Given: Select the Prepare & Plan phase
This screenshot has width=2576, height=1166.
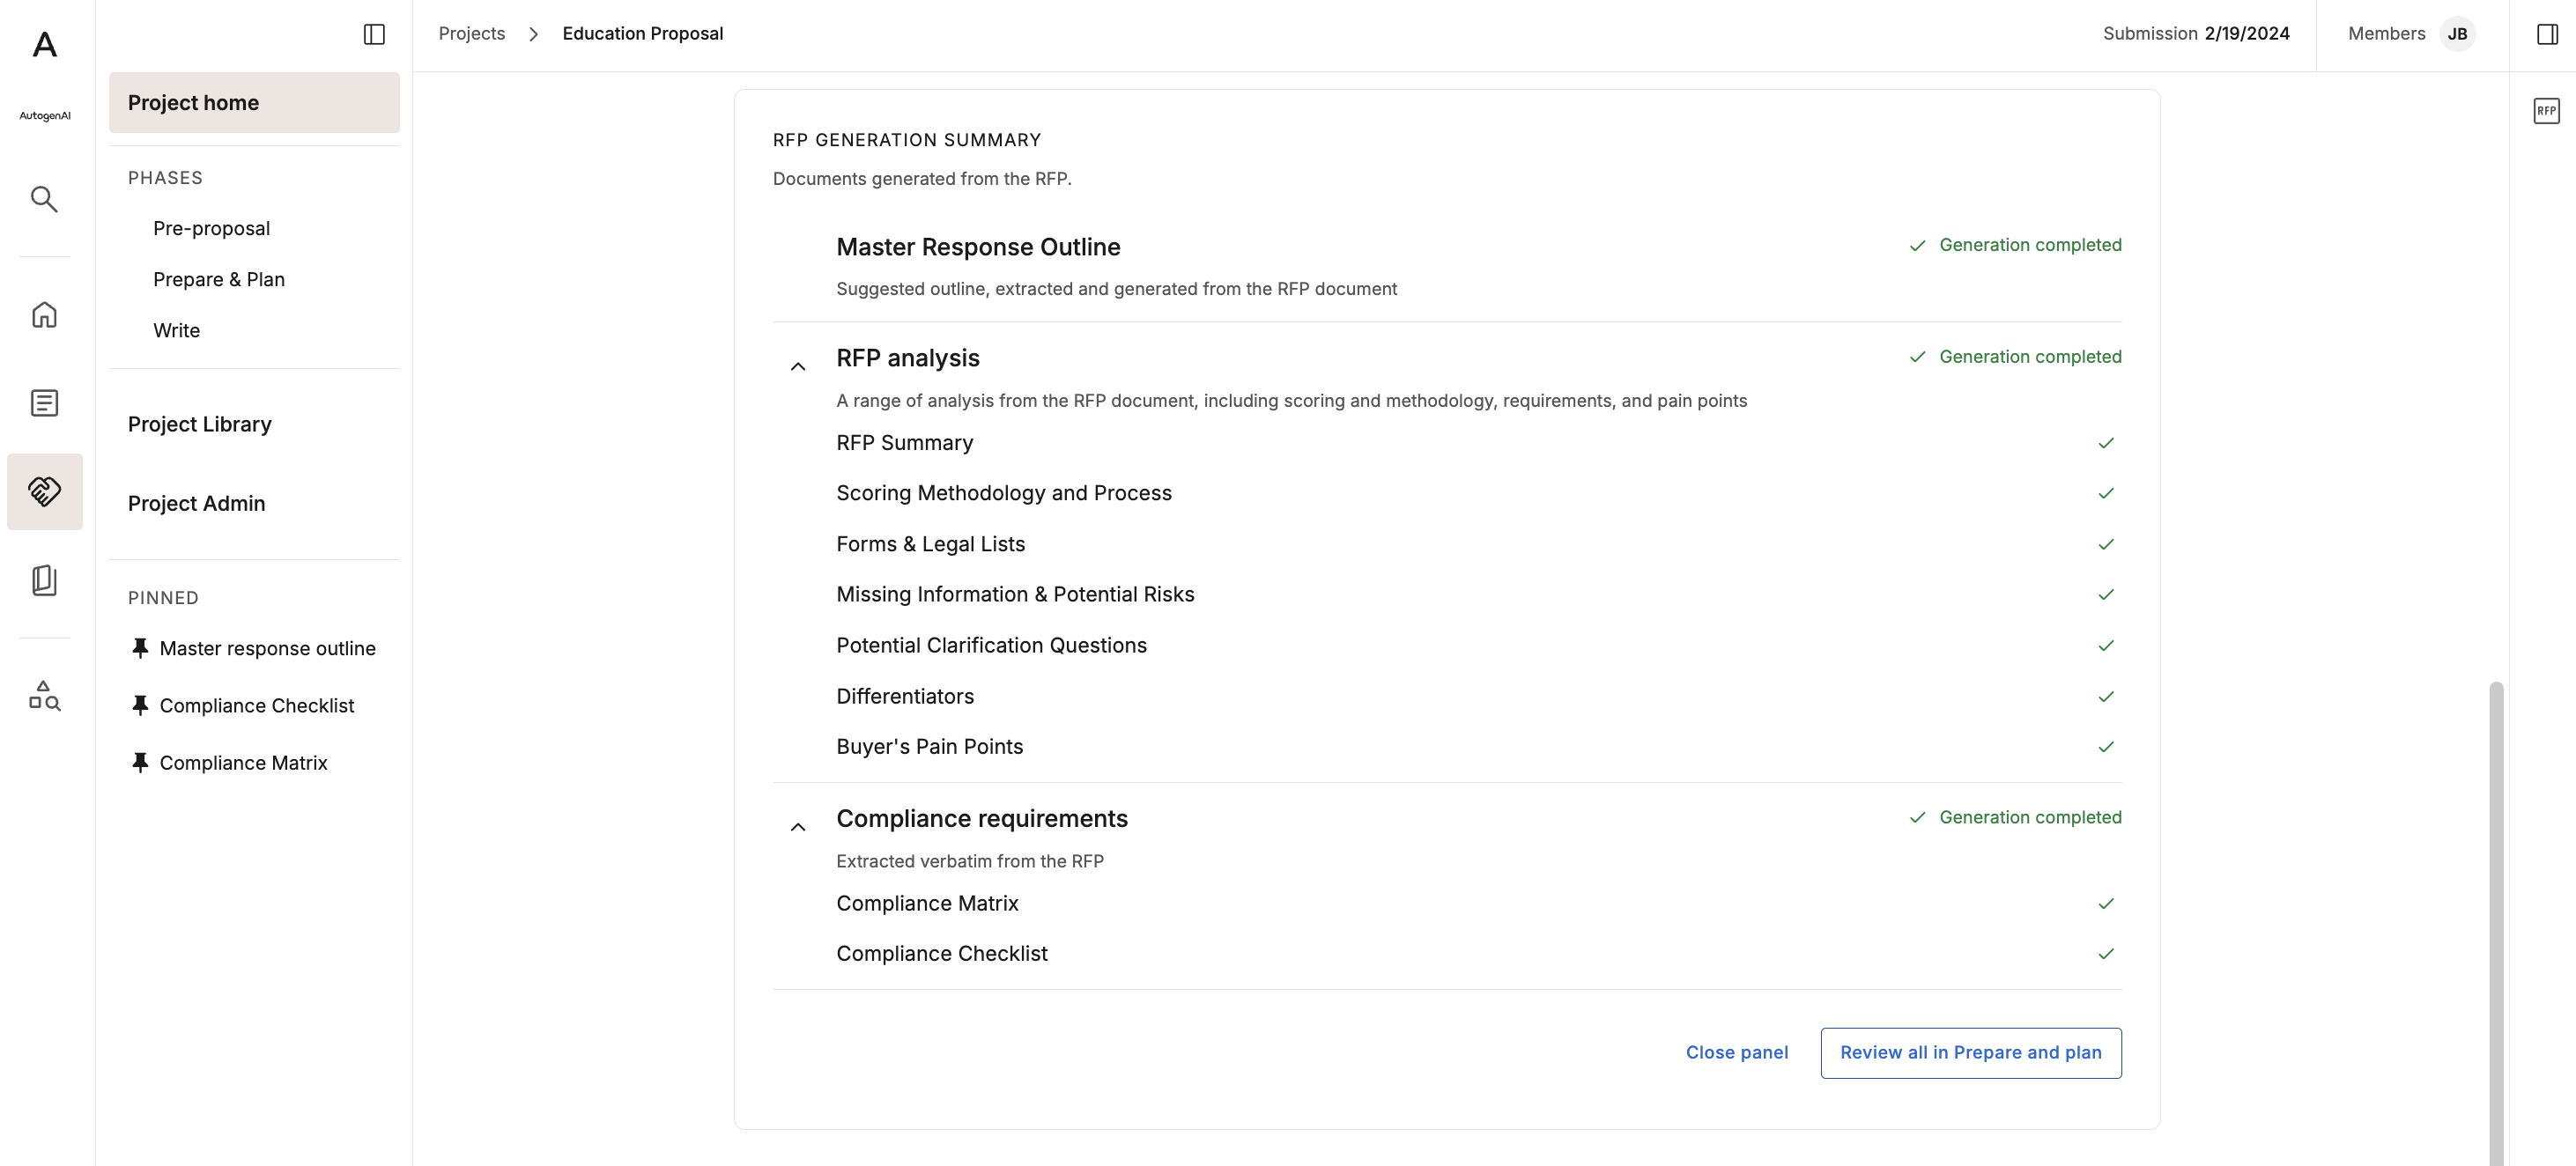Looking at the screenshot, I should click(x=218, y=279).
